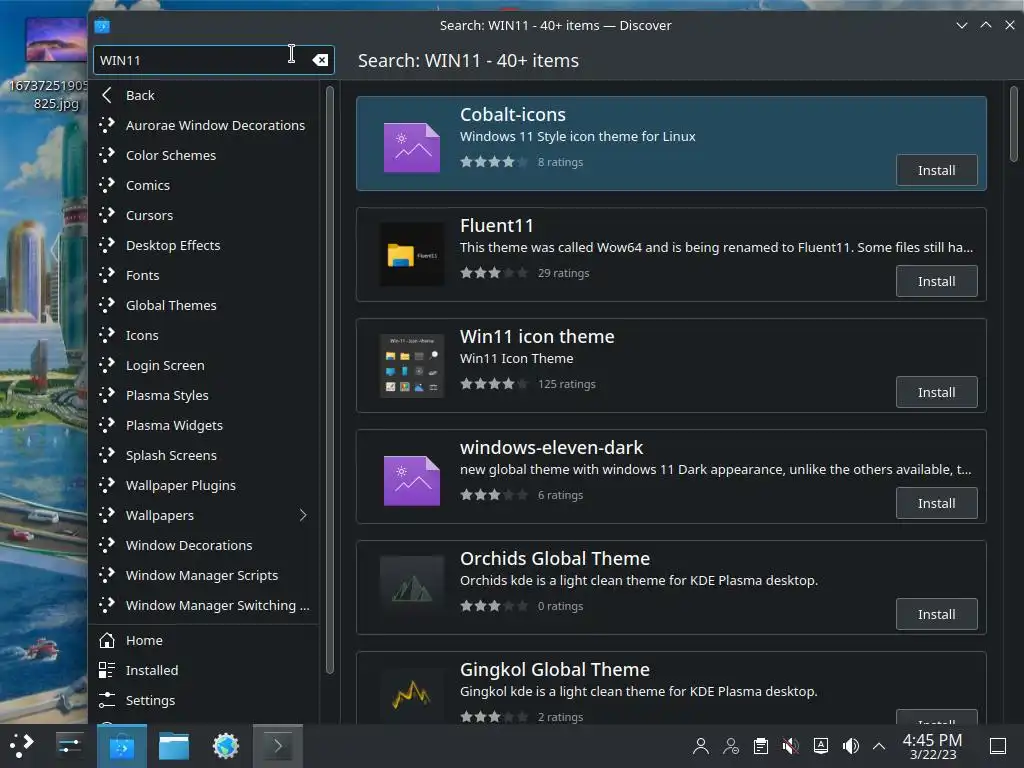Click the Gingkol Global Theme icon

411,695
